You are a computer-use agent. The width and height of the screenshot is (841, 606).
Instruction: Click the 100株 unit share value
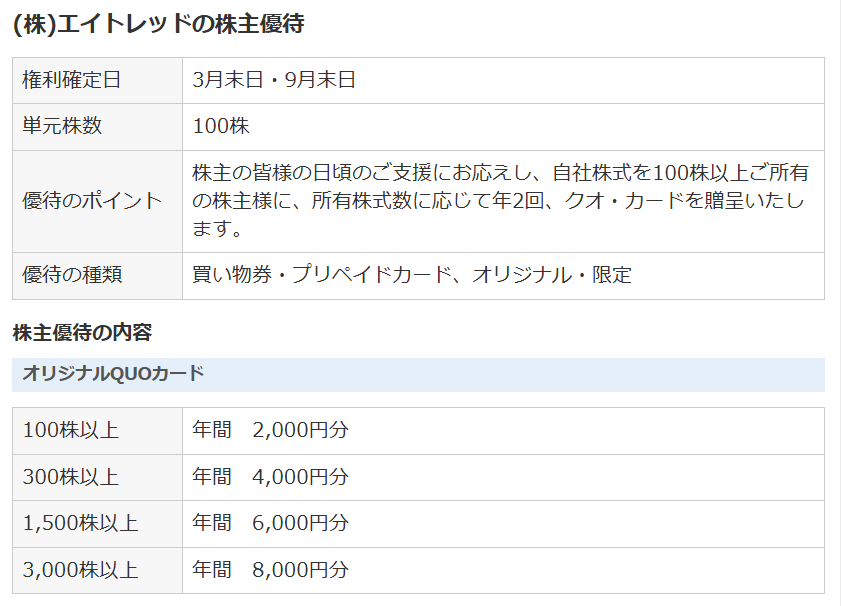click(221, 127)
